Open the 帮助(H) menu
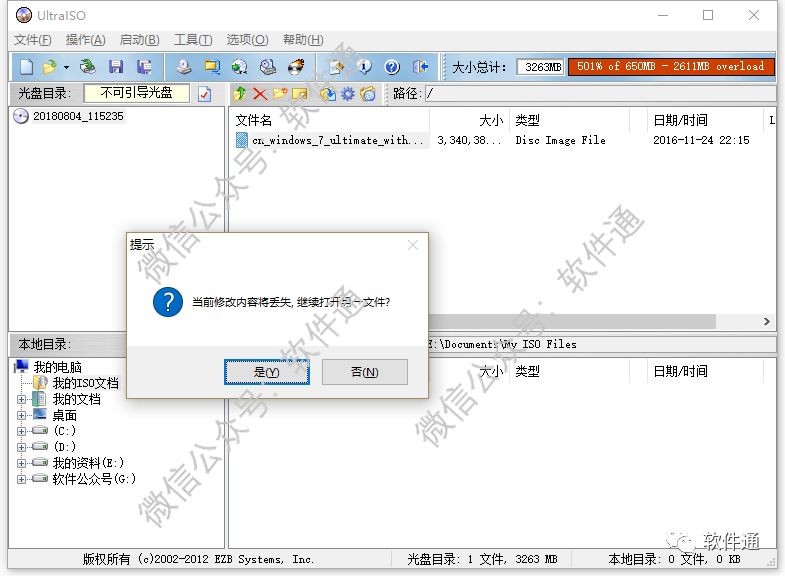785x576 pixels. [x=303, y=40]
